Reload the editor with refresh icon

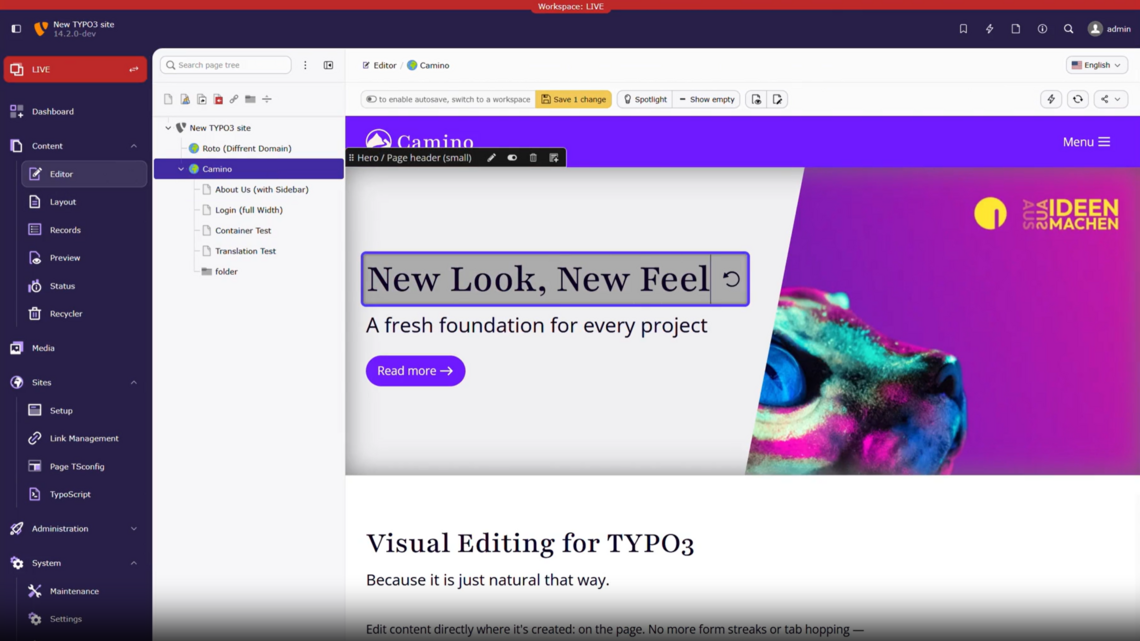point(1078,100)
